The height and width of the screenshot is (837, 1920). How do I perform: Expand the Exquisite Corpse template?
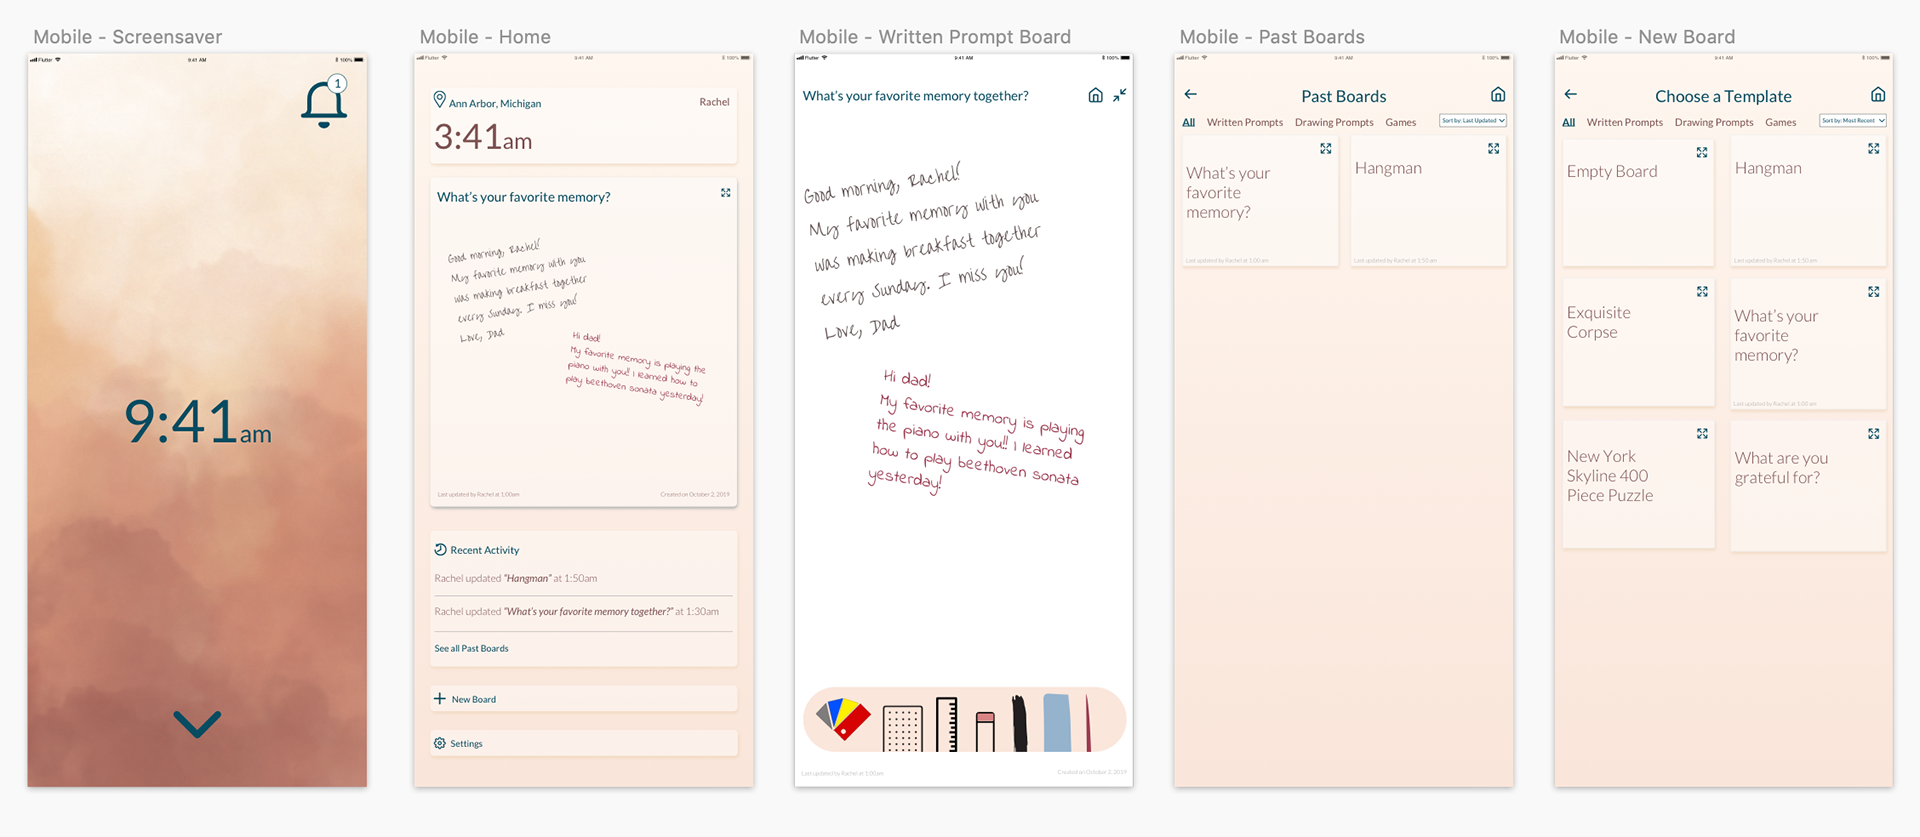tap(1702, 291)
